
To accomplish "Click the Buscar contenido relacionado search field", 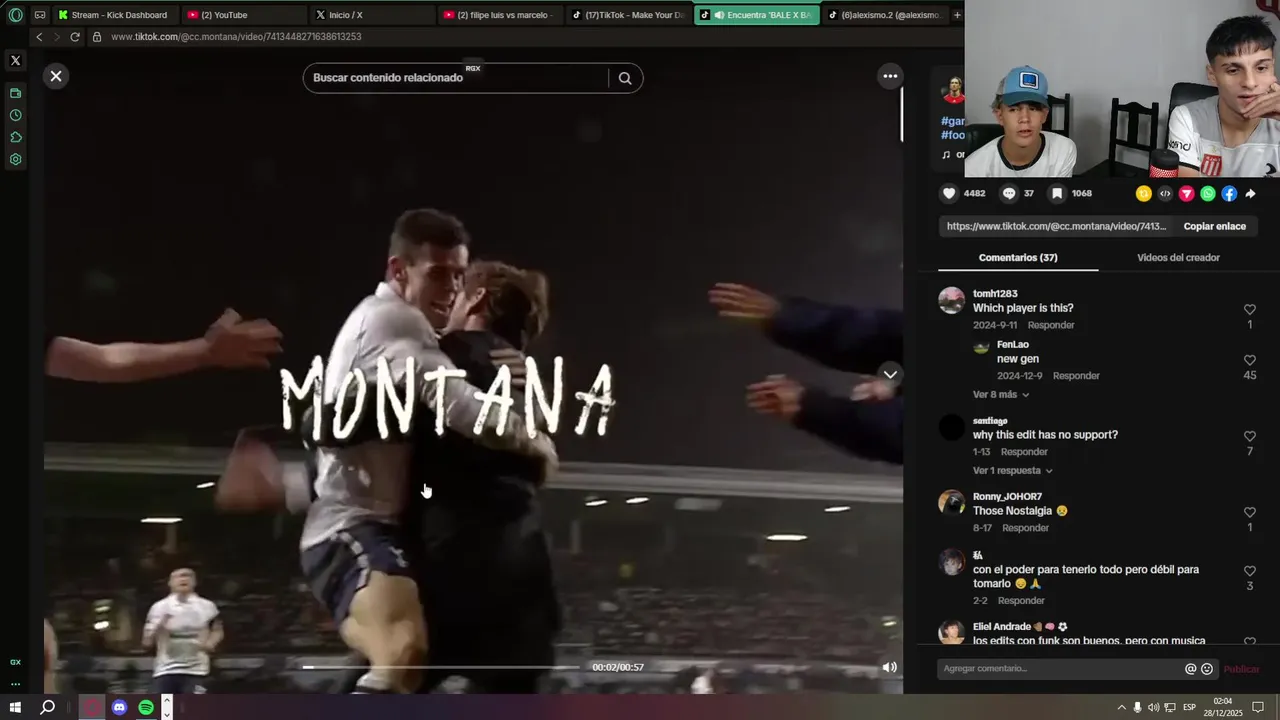I will coord(455,78).
